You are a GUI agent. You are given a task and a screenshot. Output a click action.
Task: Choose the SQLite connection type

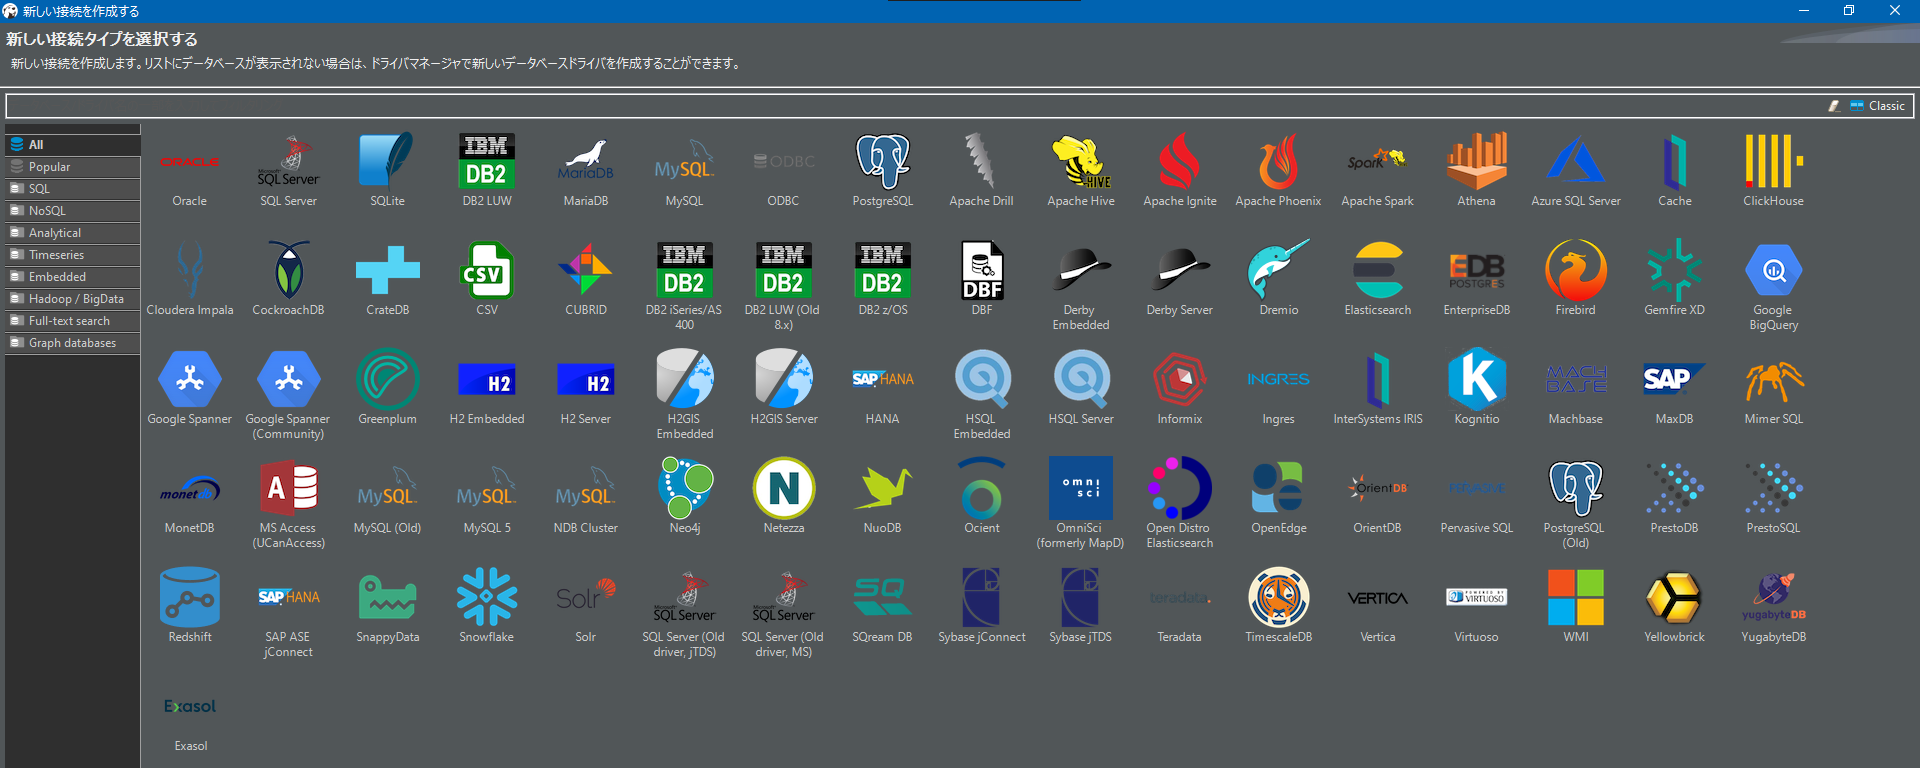click(x=387, y=162)
